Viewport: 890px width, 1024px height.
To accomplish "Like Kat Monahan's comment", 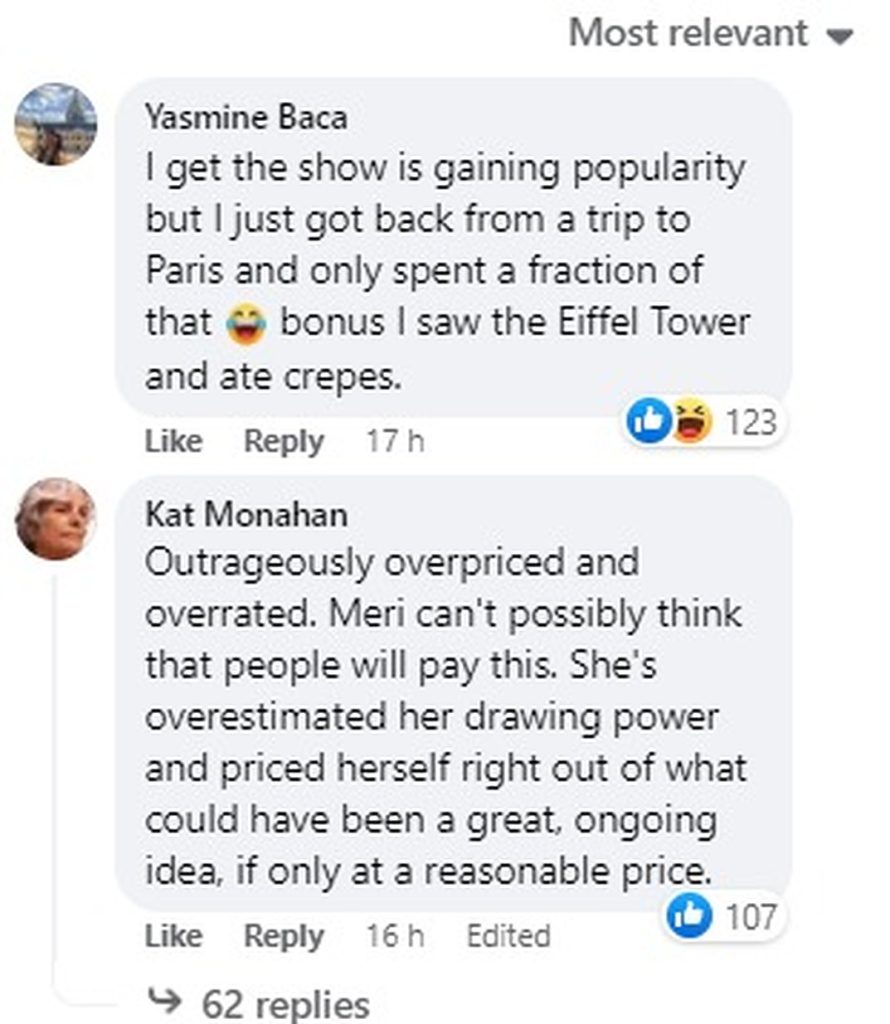I will (x=173, y=936).
